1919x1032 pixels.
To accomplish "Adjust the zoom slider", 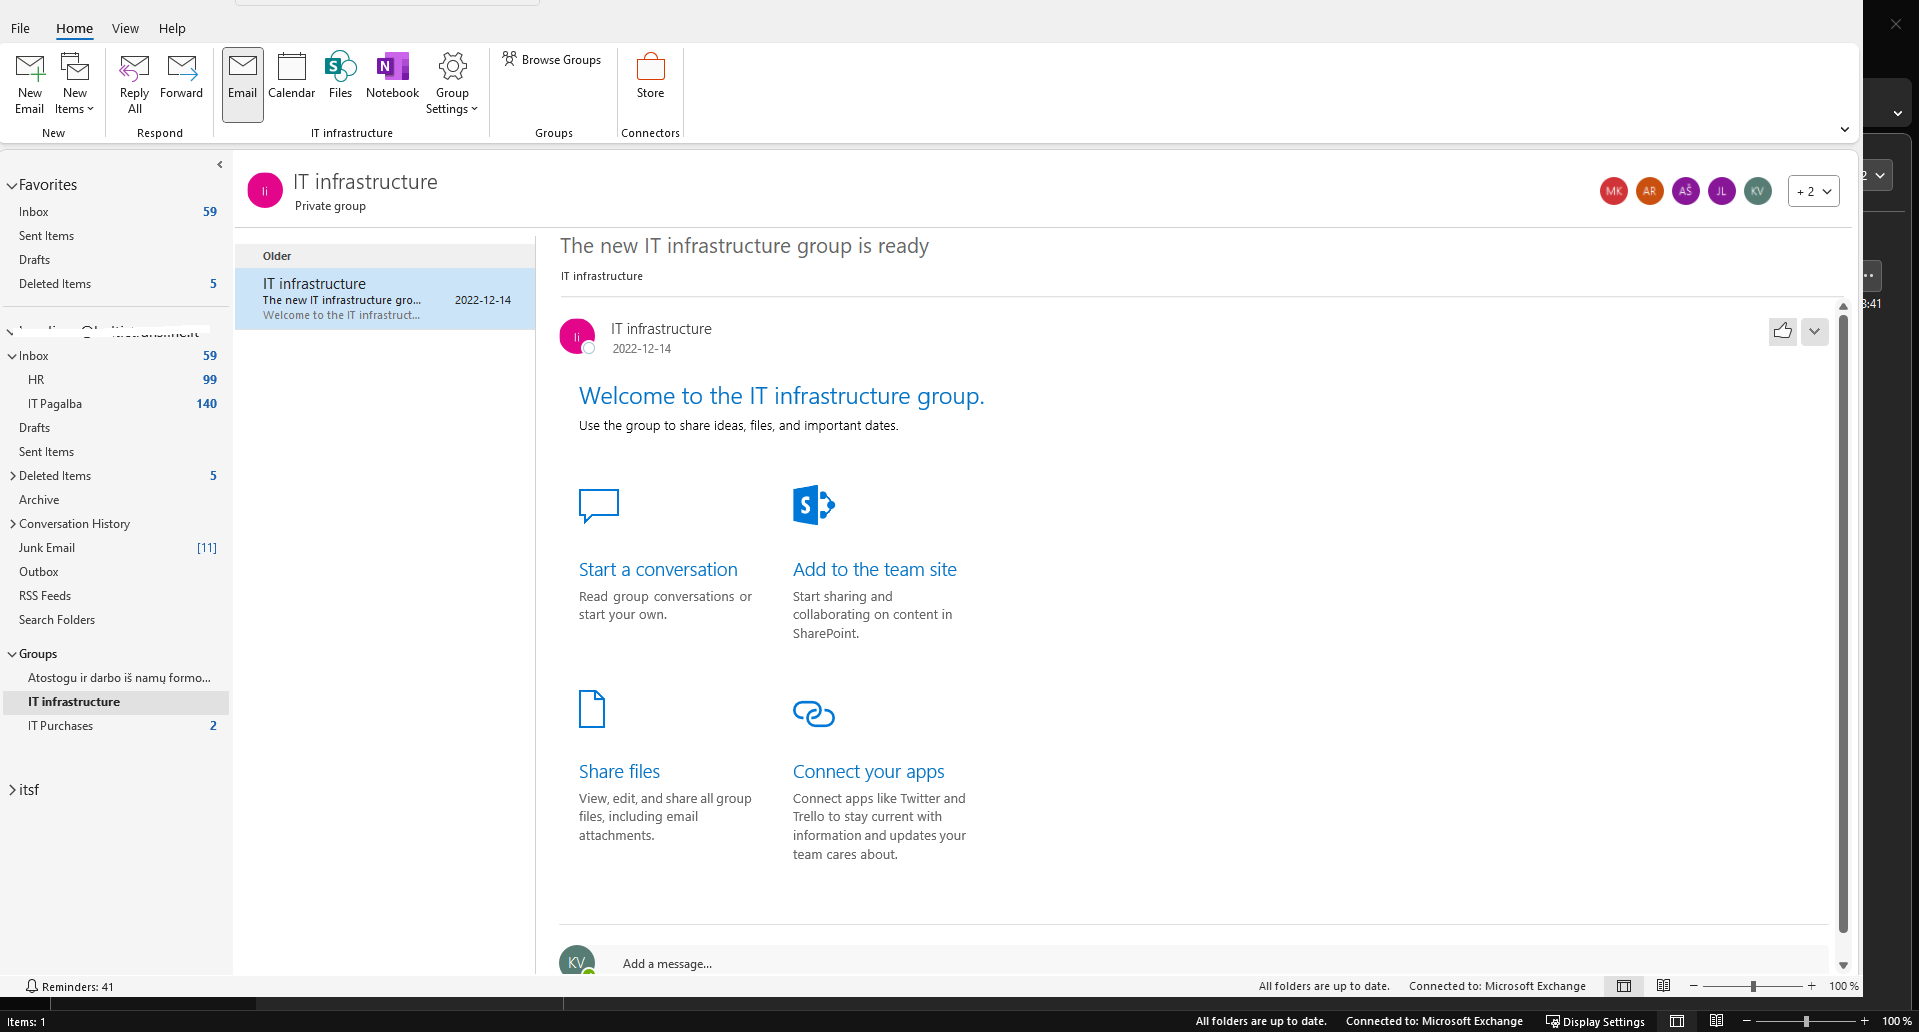I will [1753, 986].
